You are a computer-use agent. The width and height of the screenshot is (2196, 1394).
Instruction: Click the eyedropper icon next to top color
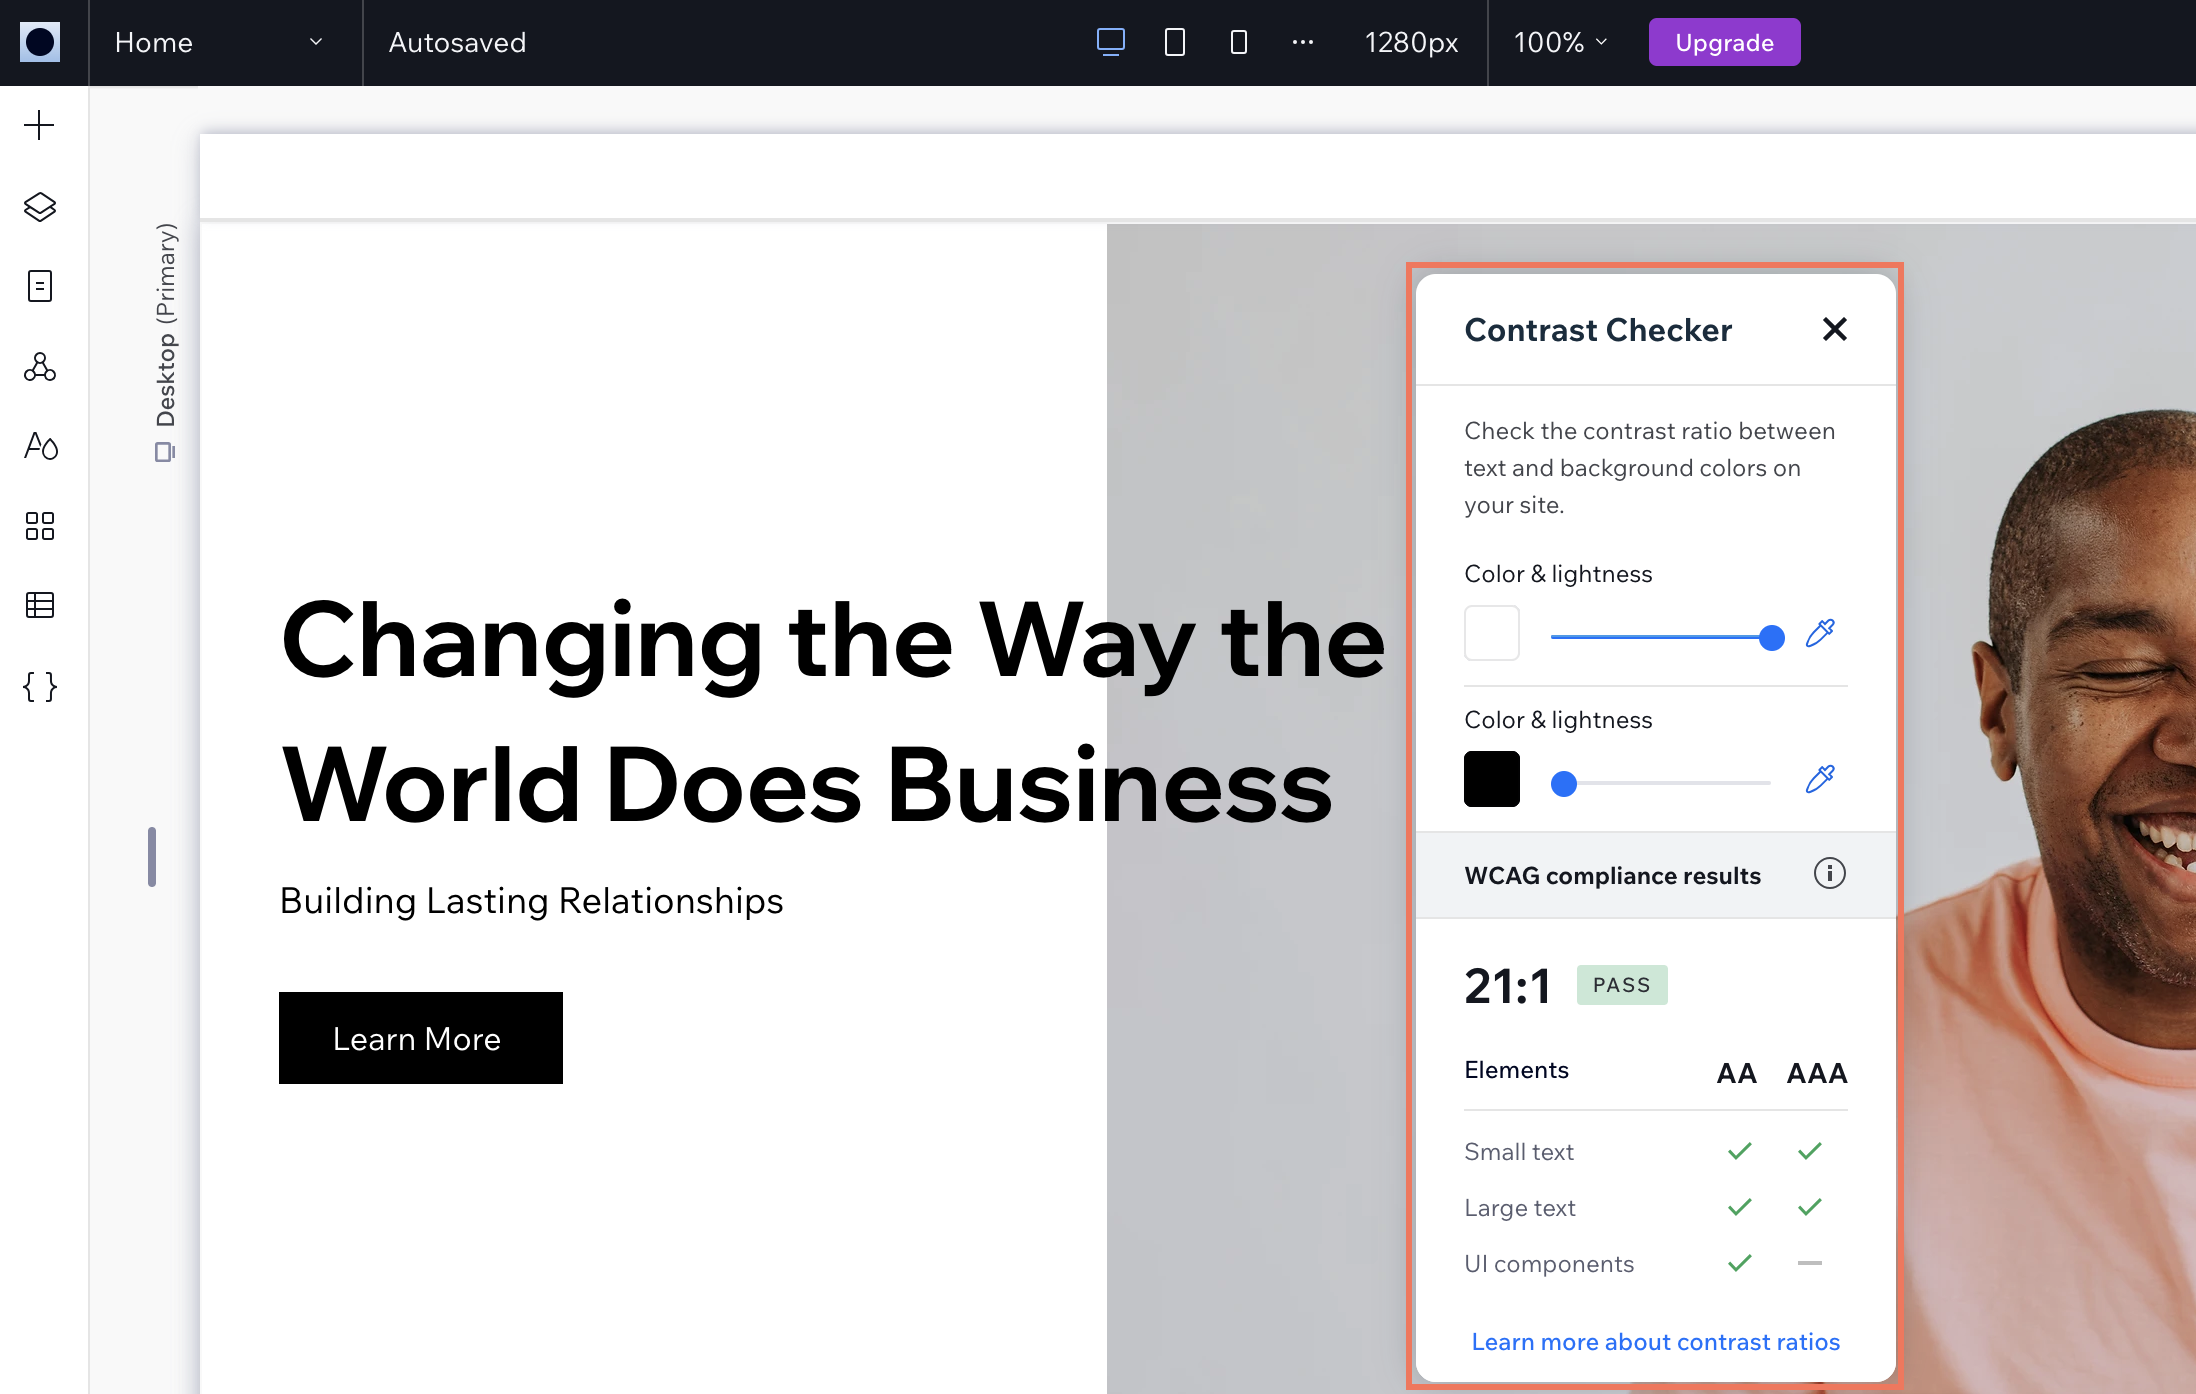coord(1820,634)
